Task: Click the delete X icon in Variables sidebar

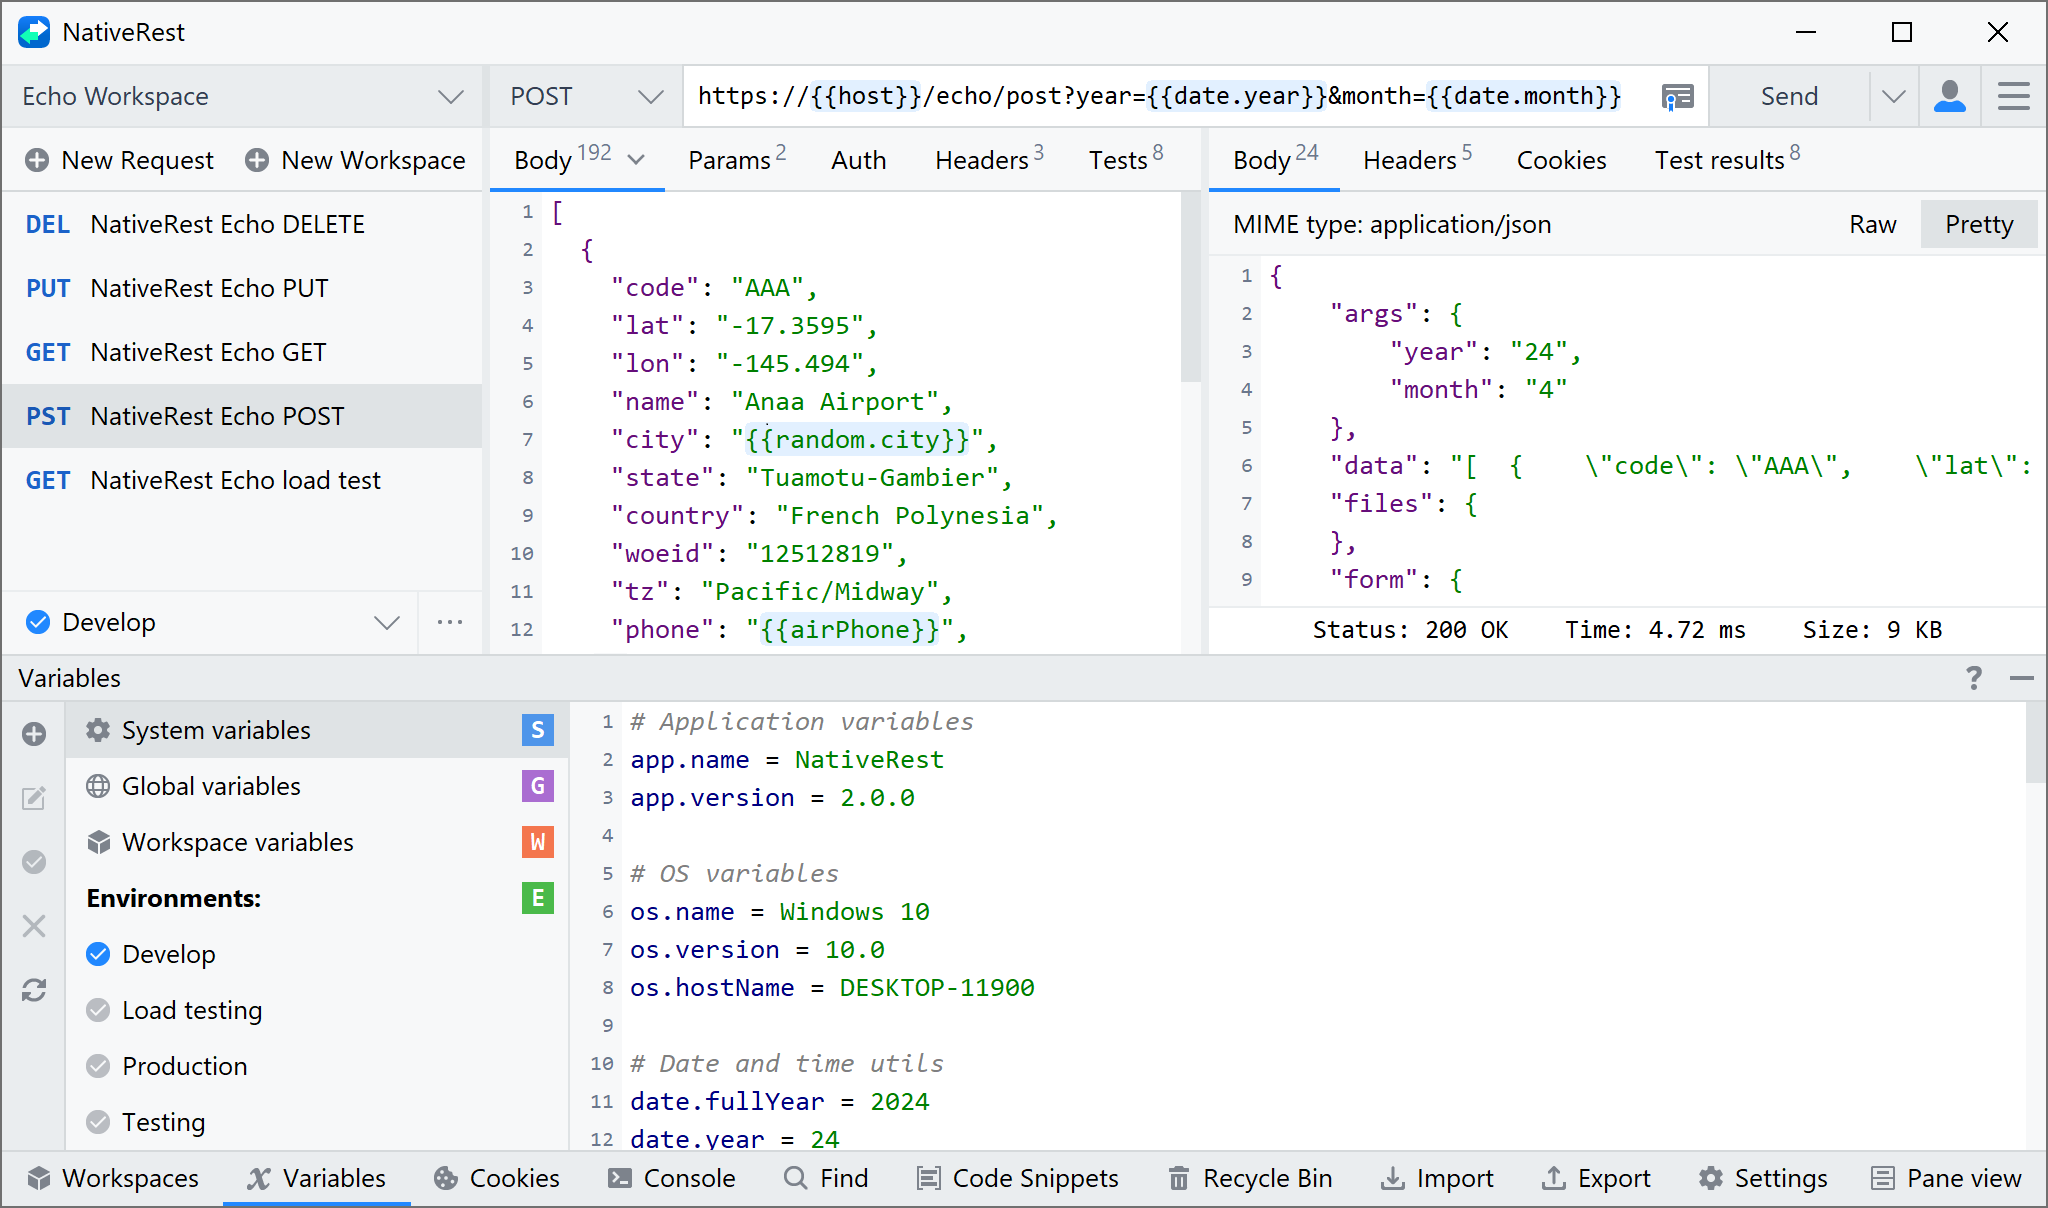Action: [x=34, y=926]
